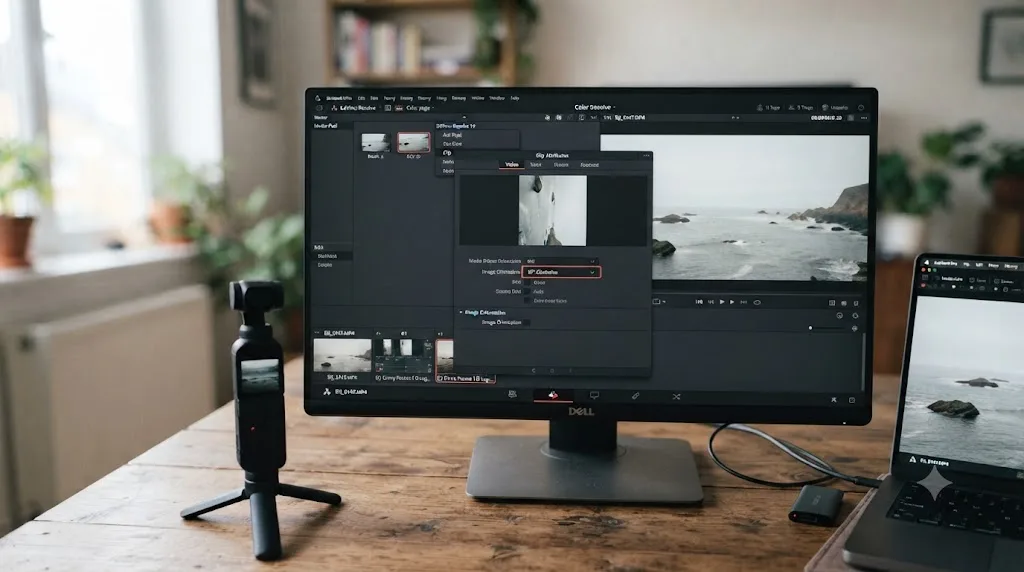This screenshot has height=572, width=1024.
Task: Click the slanted tag icon in the bottom bar
Action: click(635, 396)
